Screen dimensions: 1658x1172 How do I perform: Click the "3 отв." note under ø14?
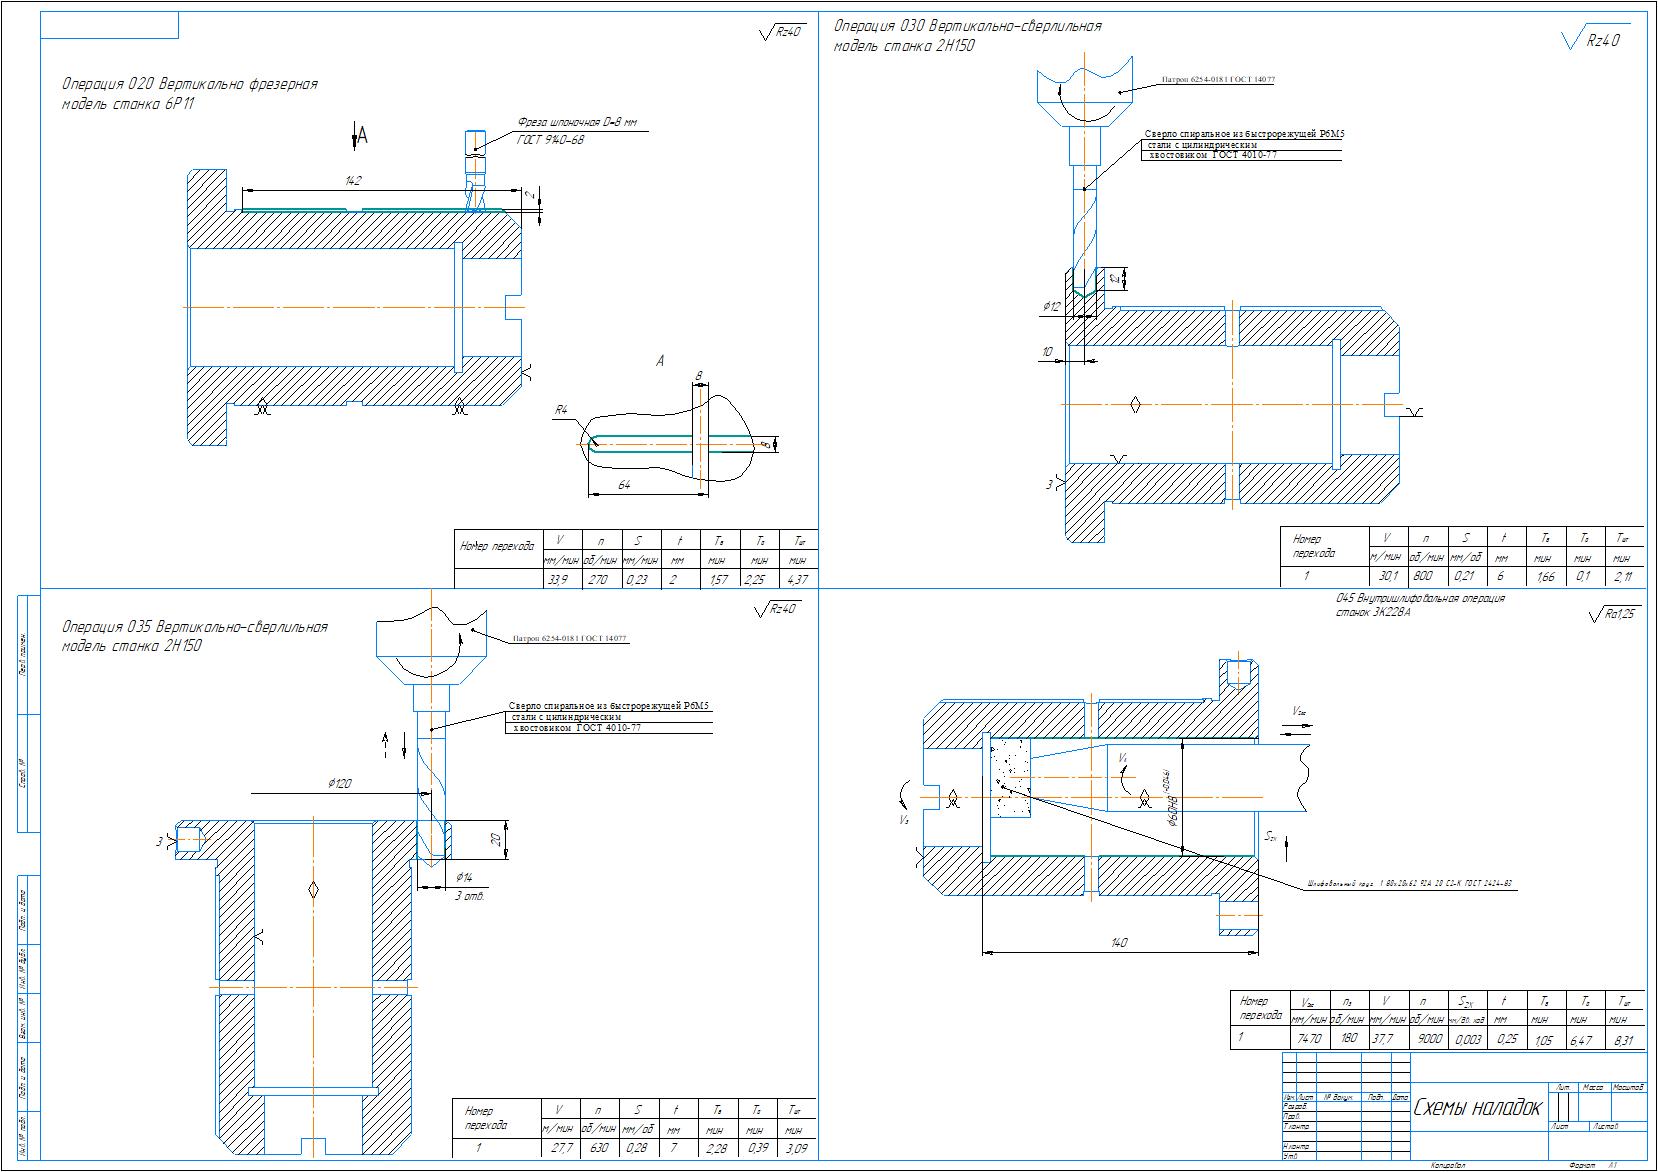(469, 896)
